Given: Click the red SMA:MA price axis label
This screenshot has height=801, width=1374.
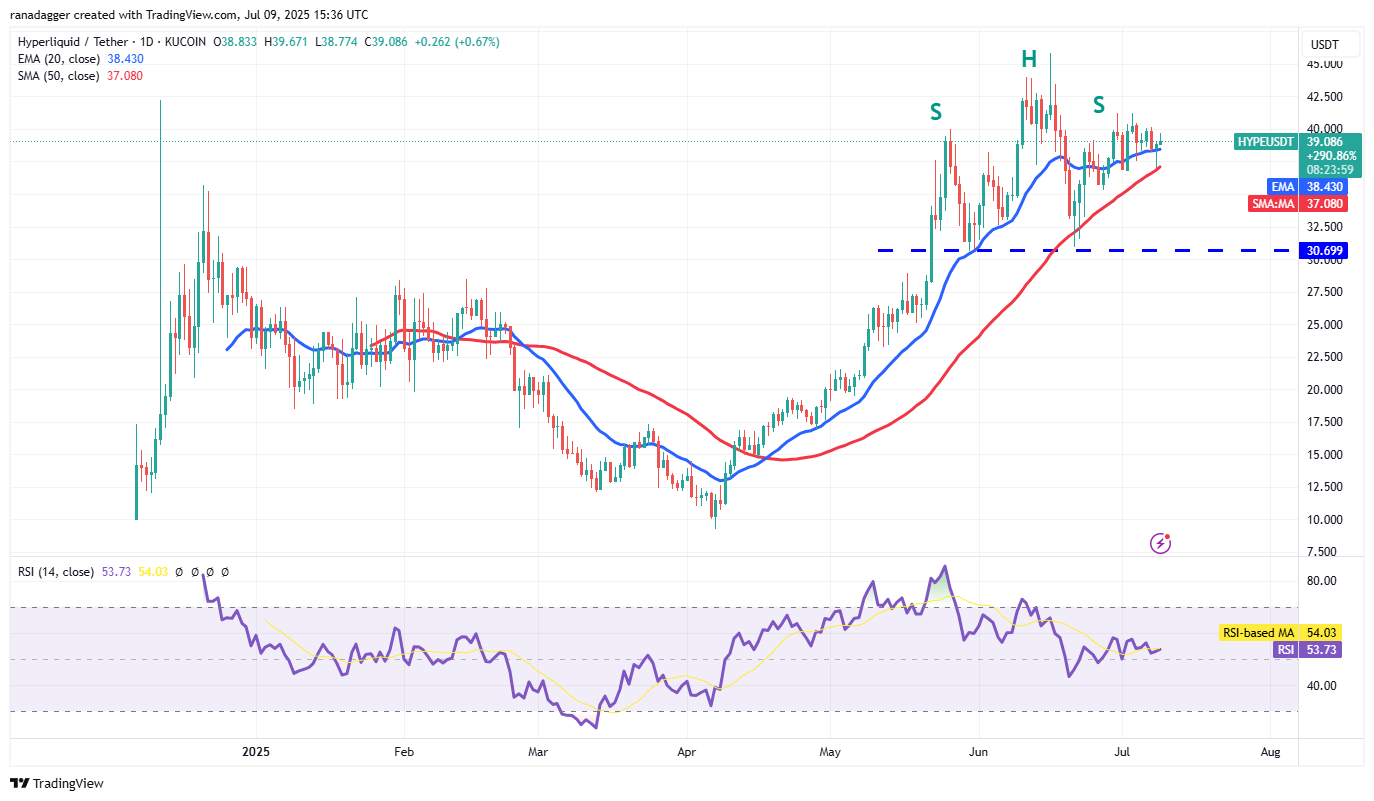Looking at the screenshot, I should [1275, 203].
